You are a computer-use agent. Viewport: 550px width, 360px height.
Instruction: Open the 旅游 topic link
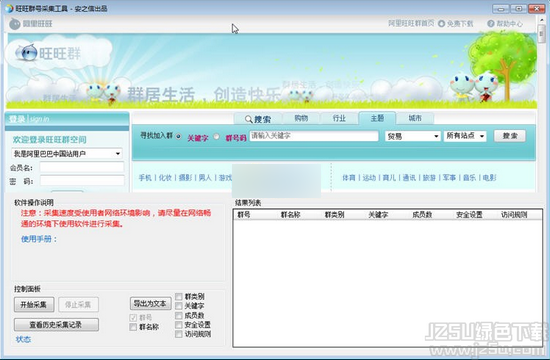click(429, 178)
